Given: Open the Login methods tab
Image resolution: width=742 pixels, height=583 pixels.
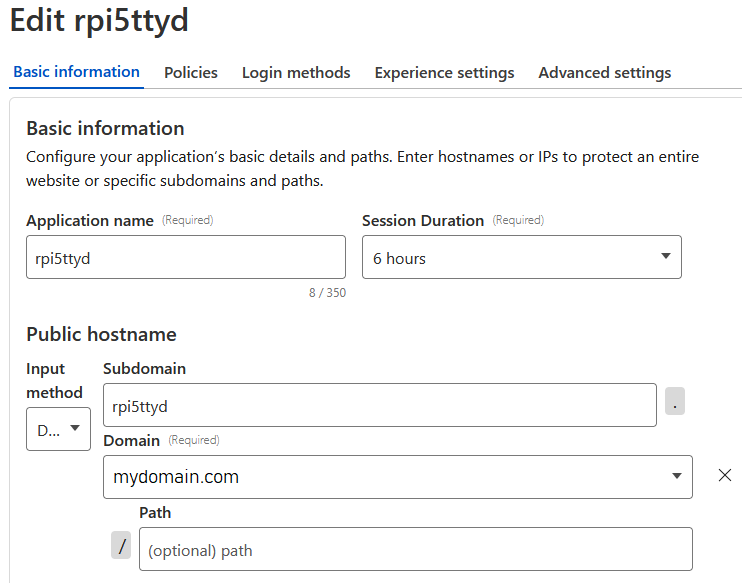Looking at the screenshot, I should pyautogui.click(x=296, y=73).
